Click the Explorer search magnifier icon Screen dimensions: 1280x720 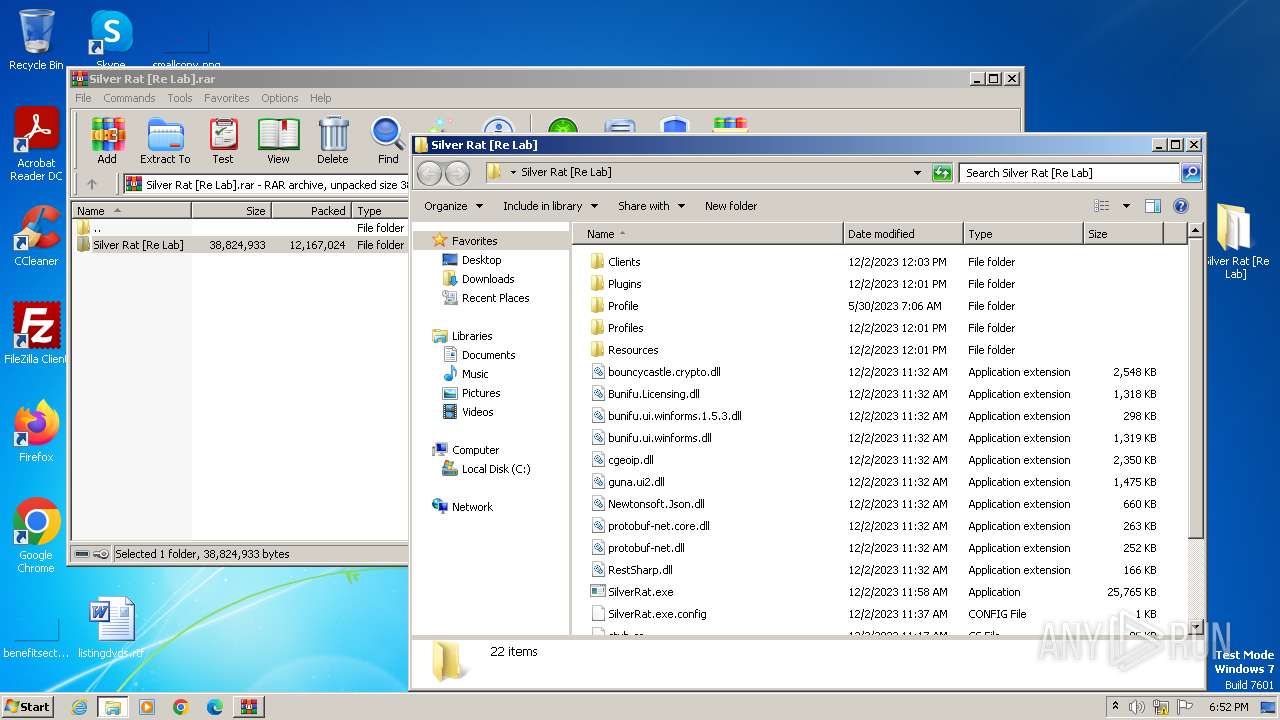[1191, 173]
